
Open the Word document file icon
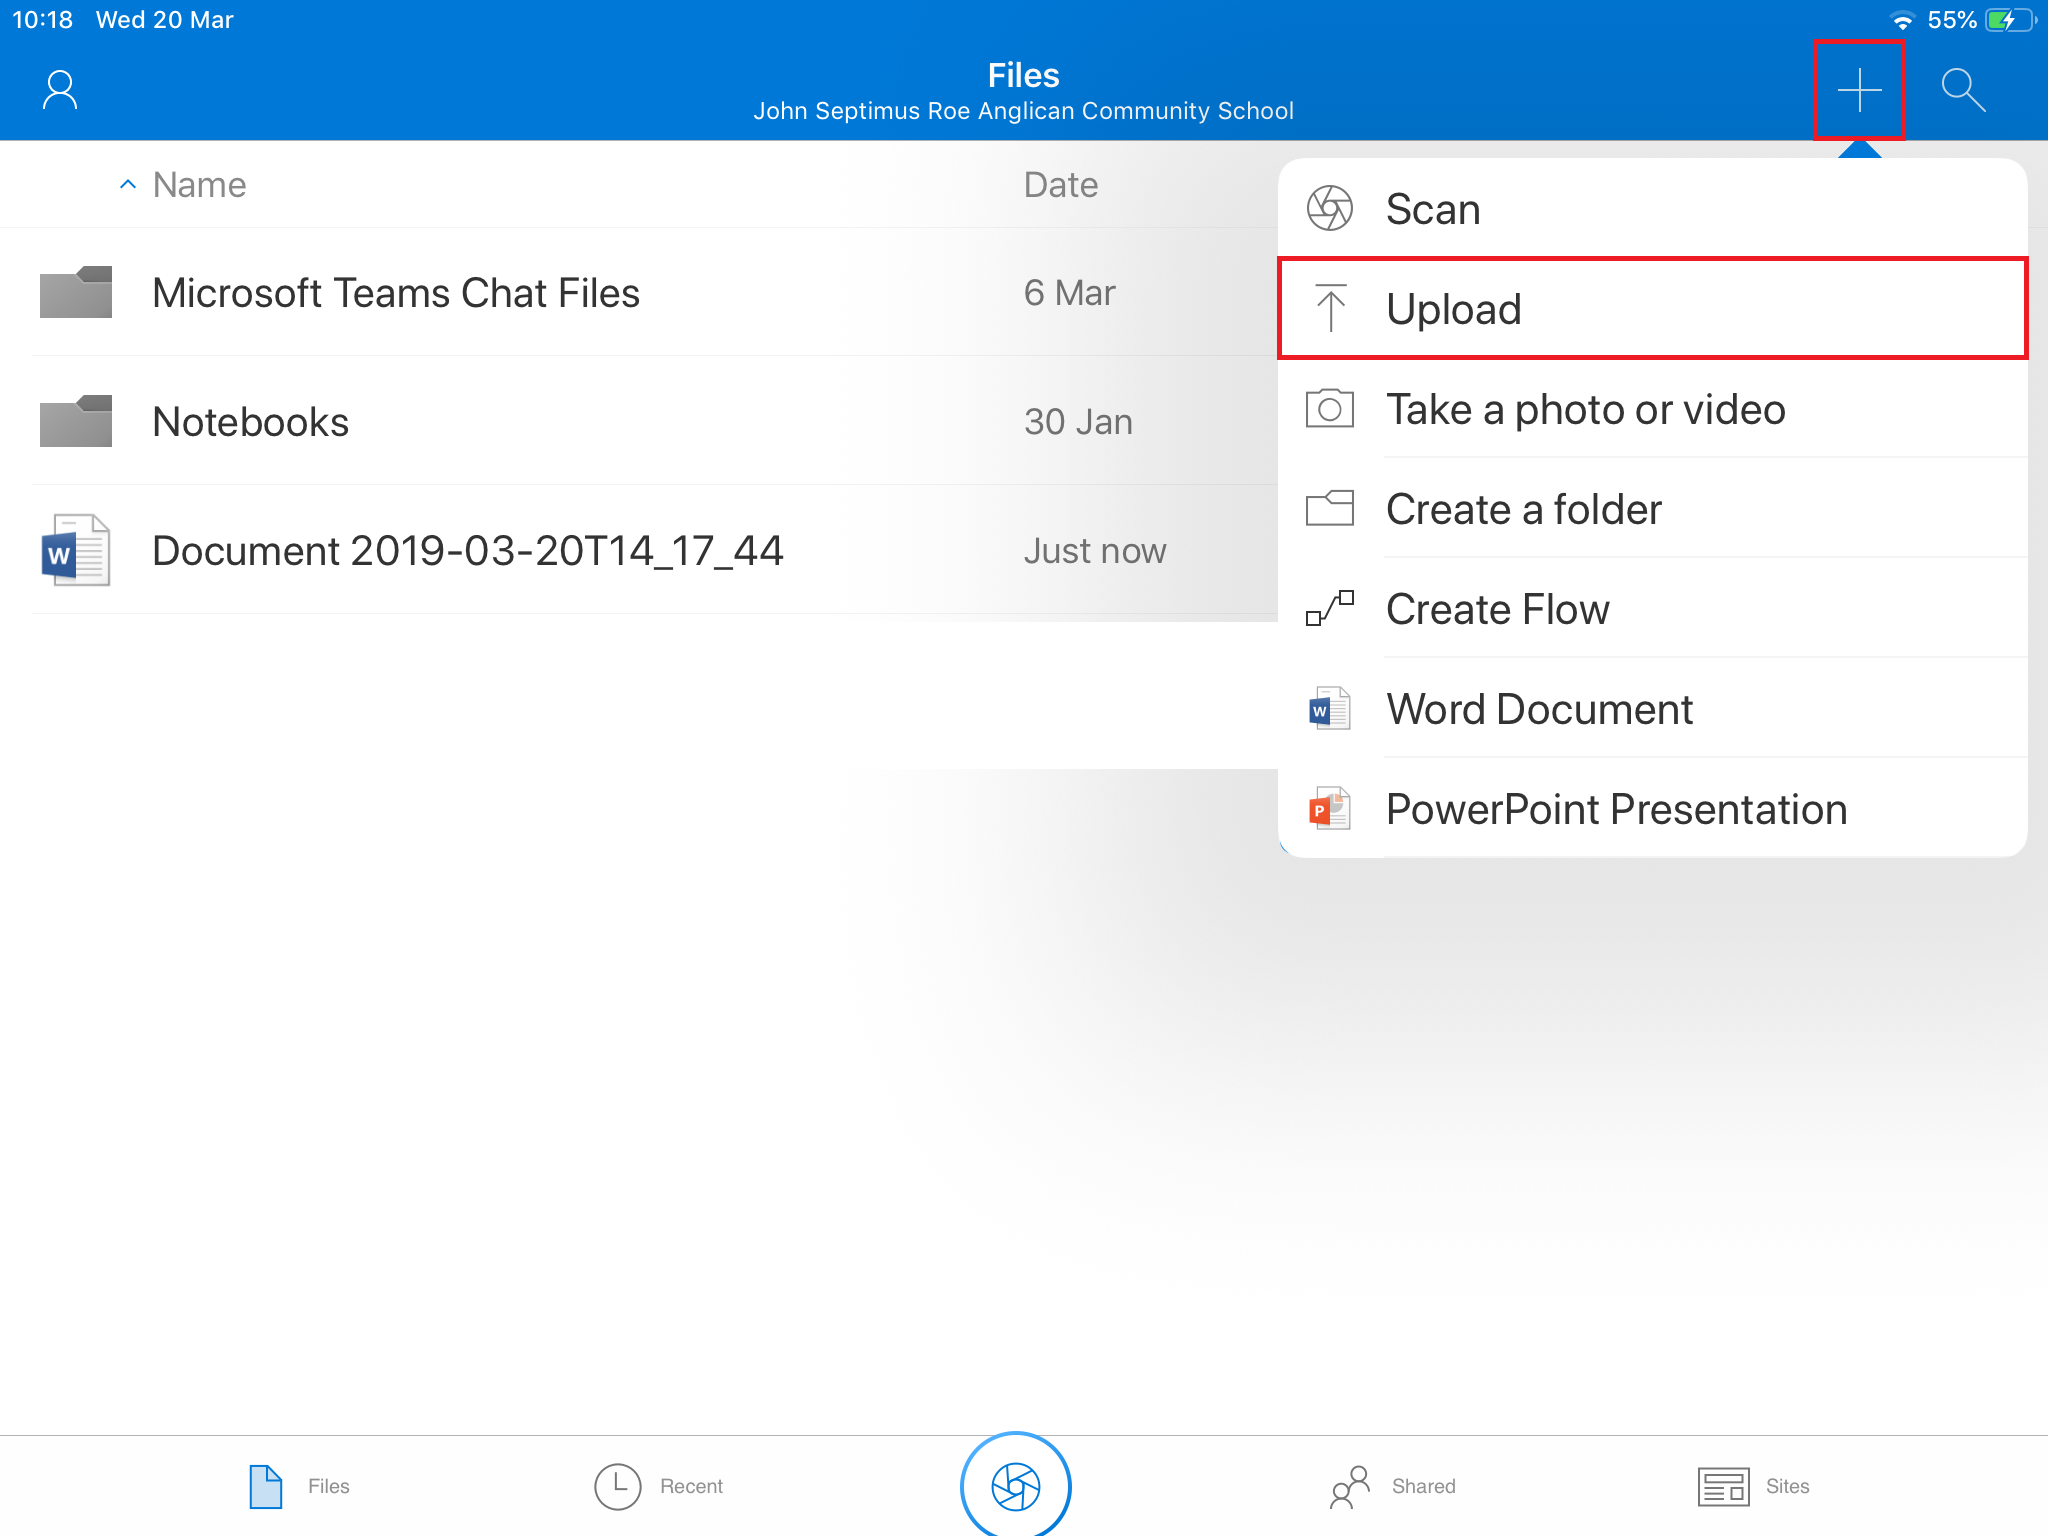[76, 550]
